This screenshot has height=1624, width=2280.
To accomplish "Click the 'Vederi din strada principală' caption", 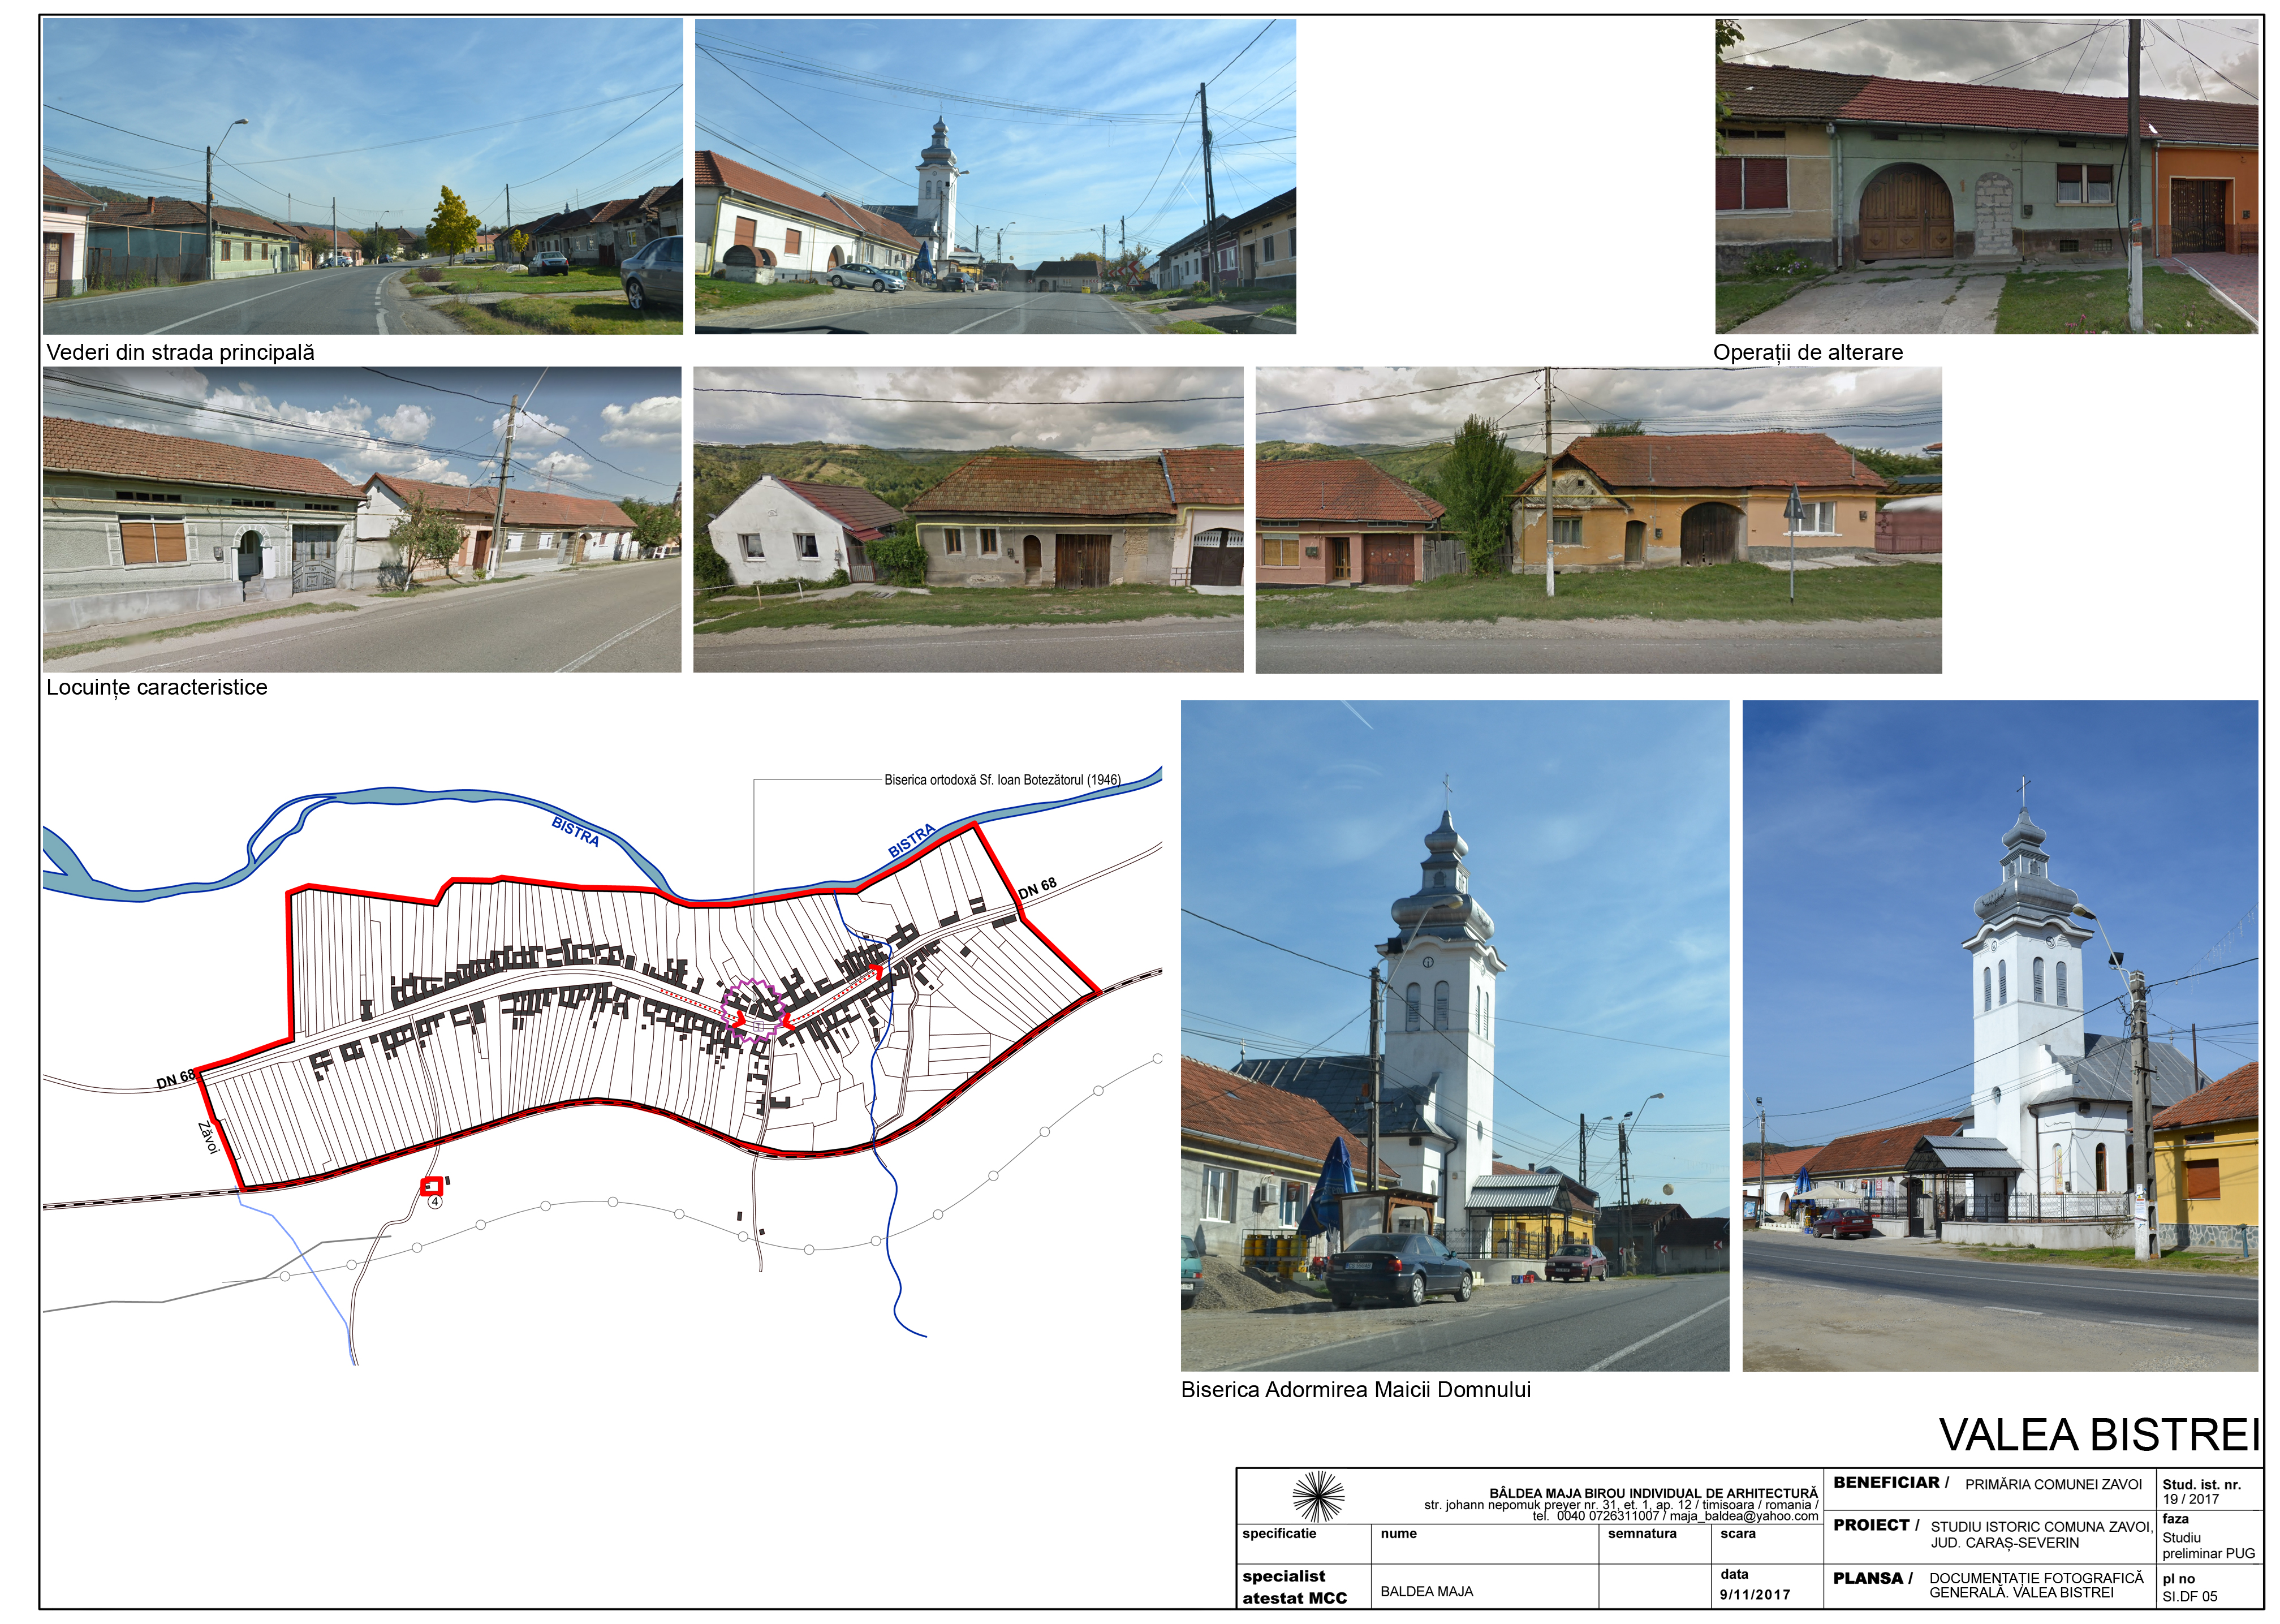I will pyautogui.click(x=180, y=352).
